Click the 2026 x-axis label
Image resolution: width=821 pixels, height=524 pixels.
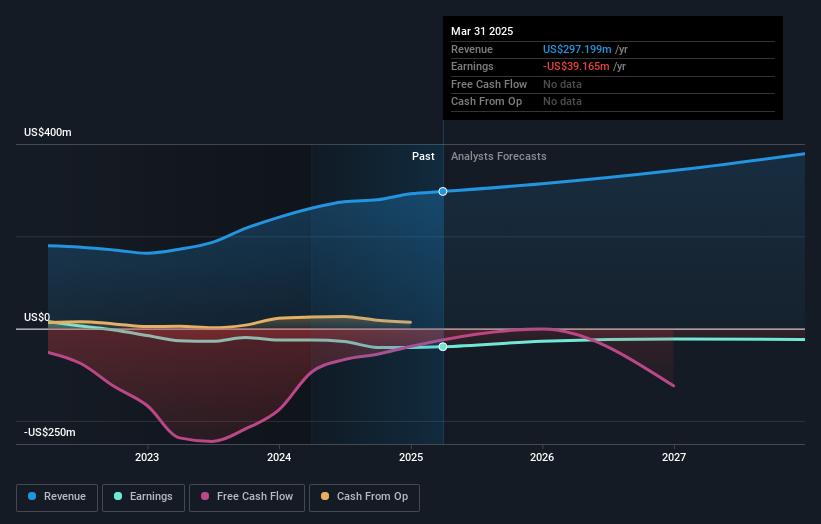click(542, 458)
